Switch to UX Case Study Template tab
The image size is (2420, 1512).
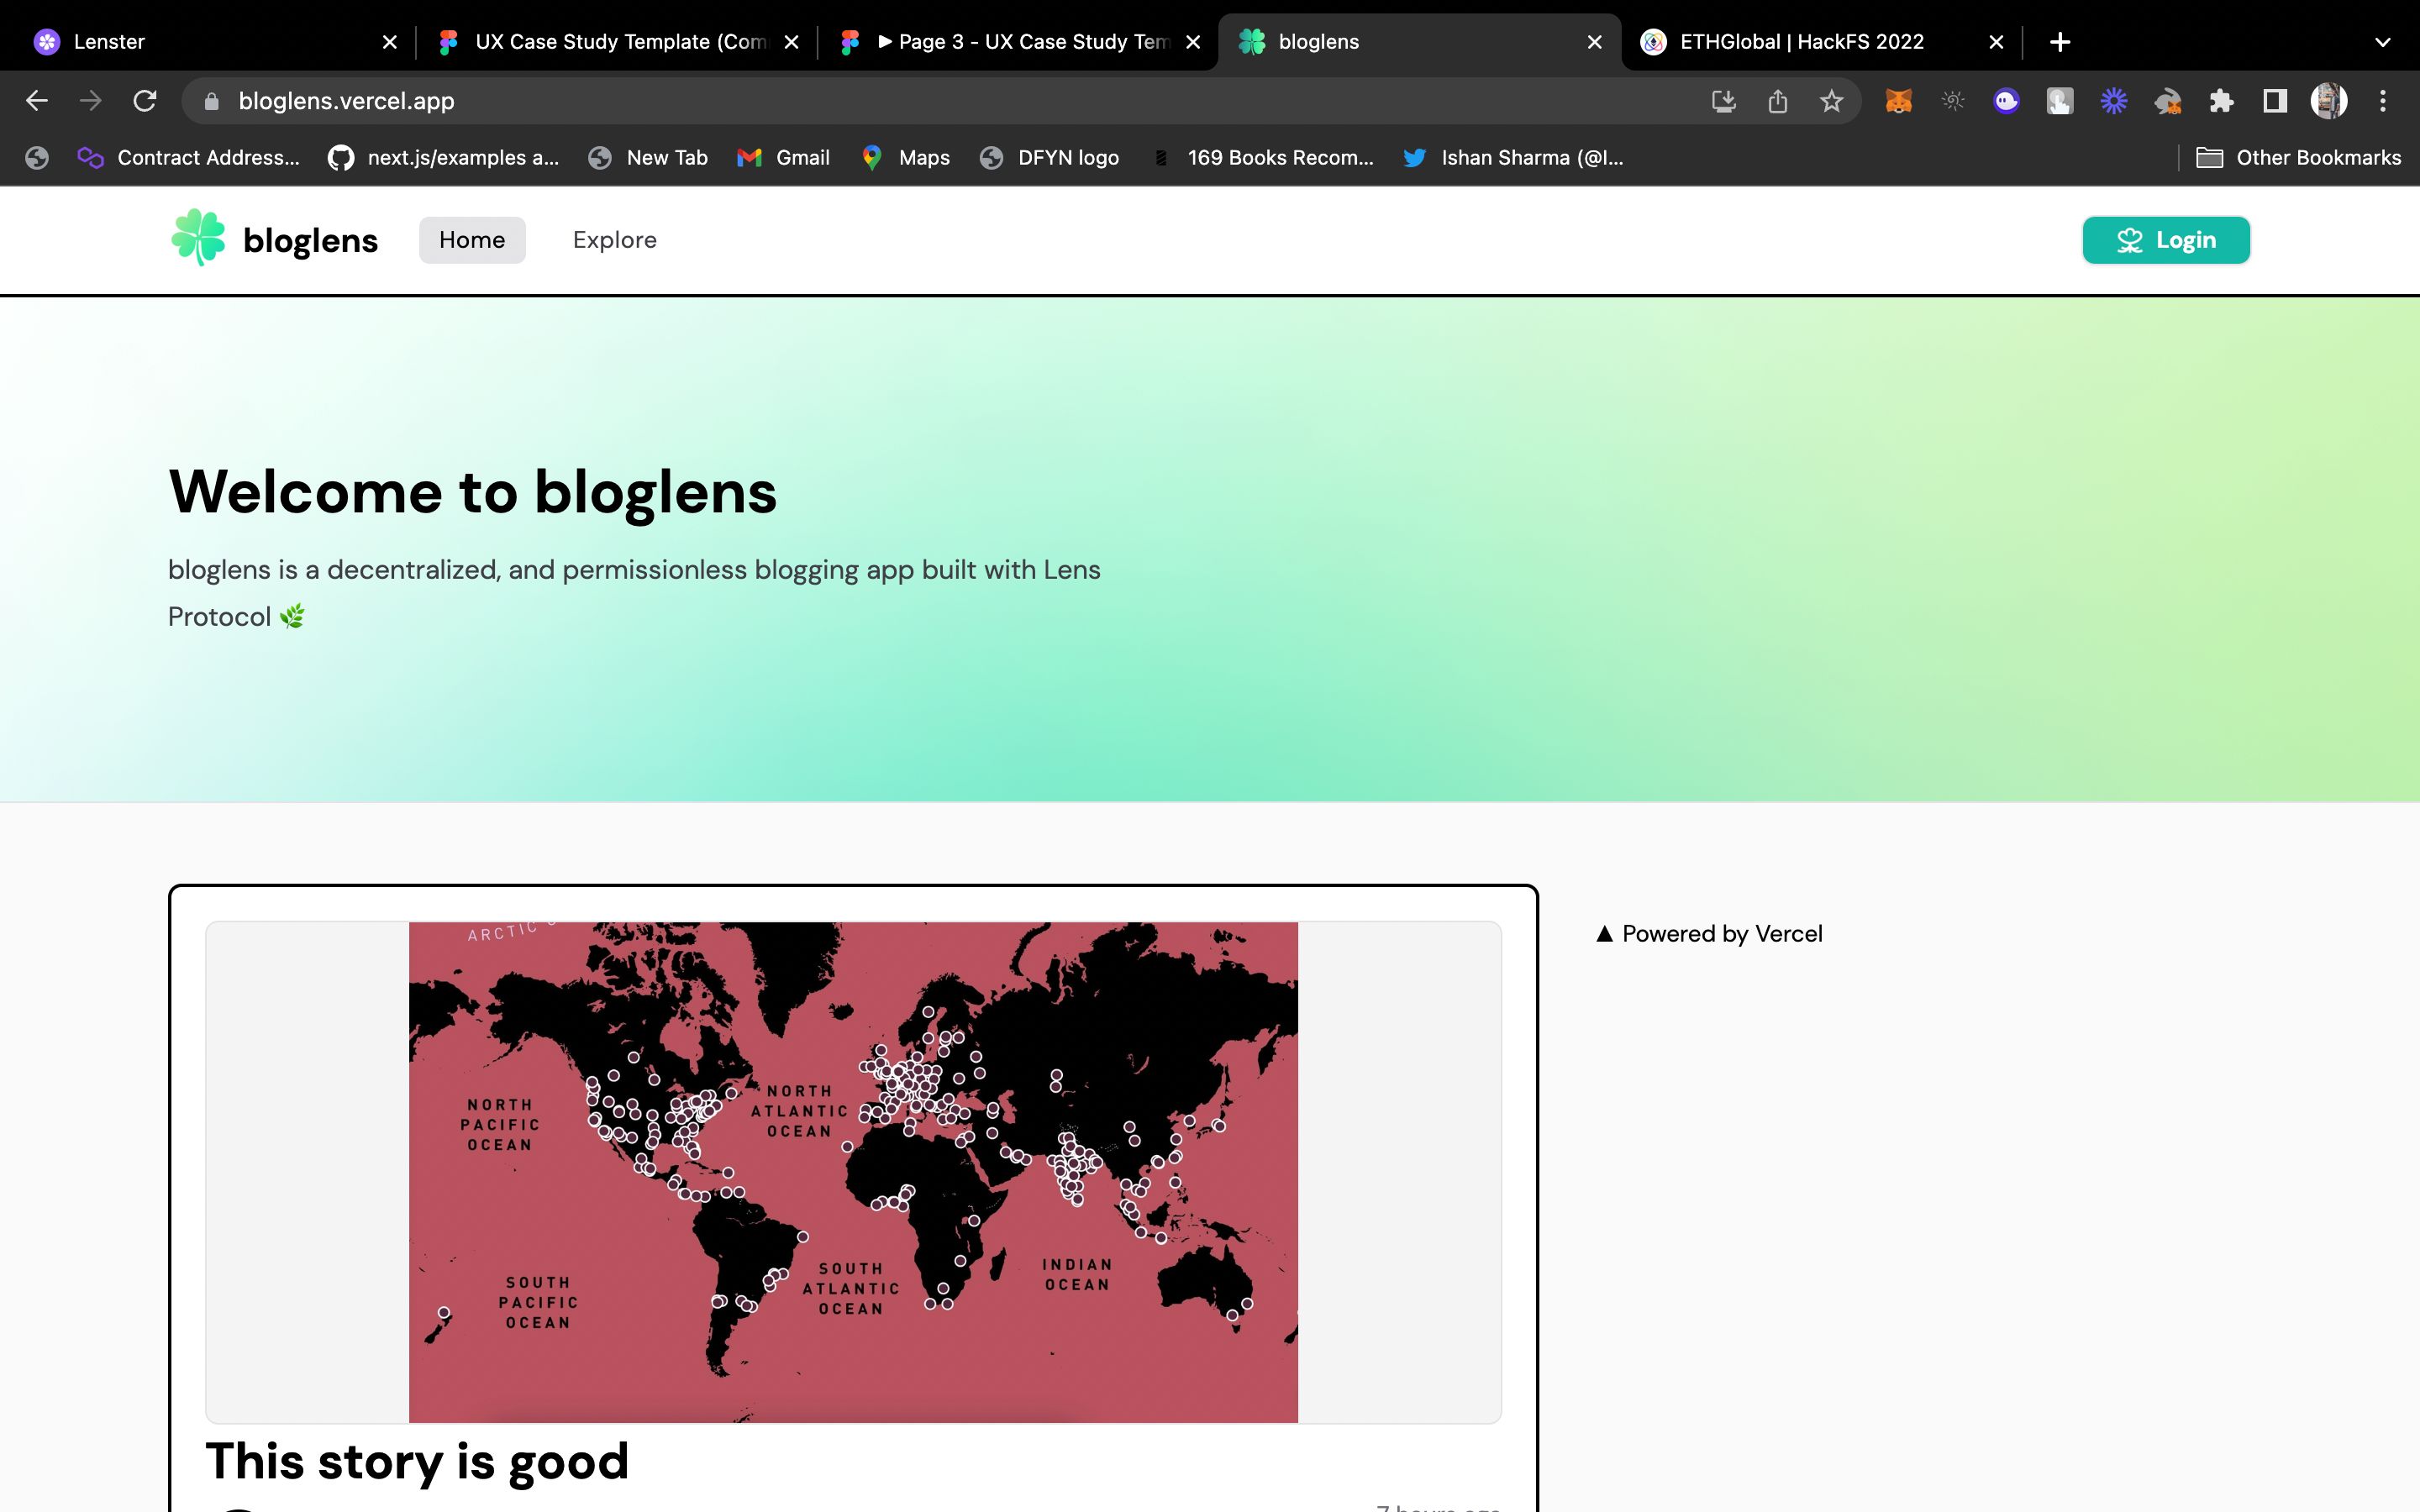point(618,42)
